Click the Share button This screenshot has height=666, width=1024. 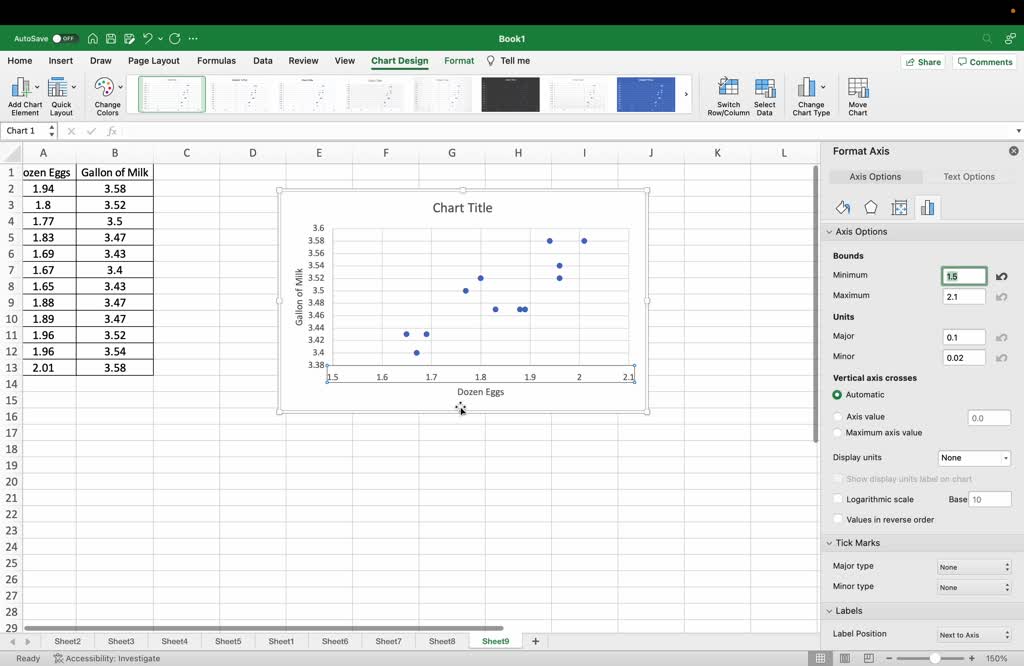point(922,62)
